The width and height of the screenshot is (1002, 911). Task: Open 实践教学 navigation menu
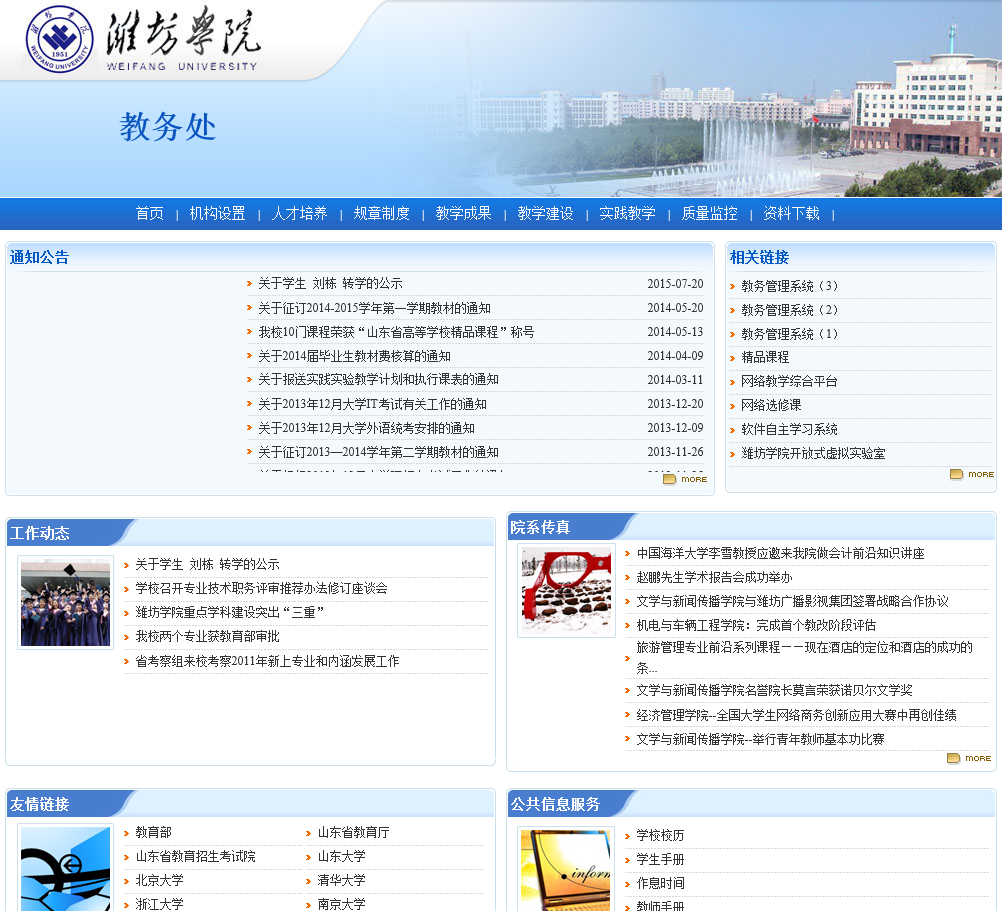coord(627,213)
